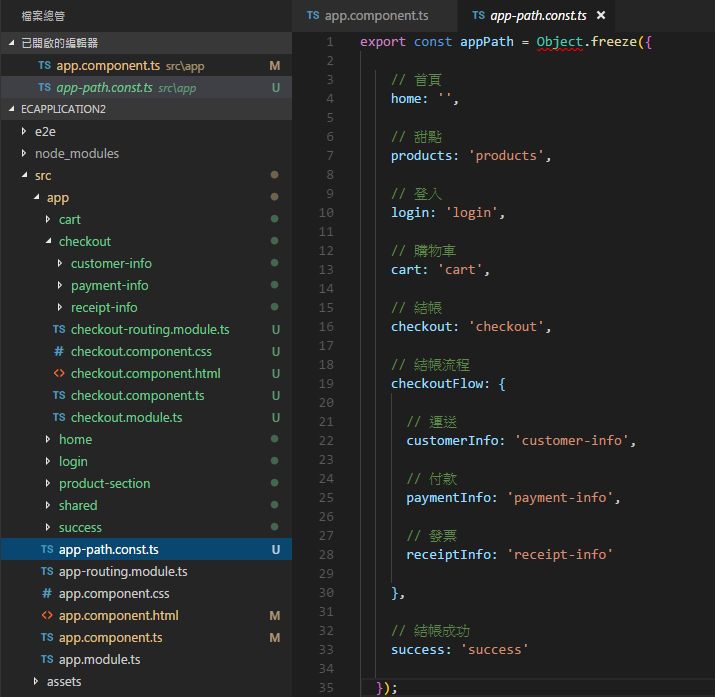716x697 pixels.
Task: Select app-path.const.ts in open editors list
Action: (x=146, y=88)
